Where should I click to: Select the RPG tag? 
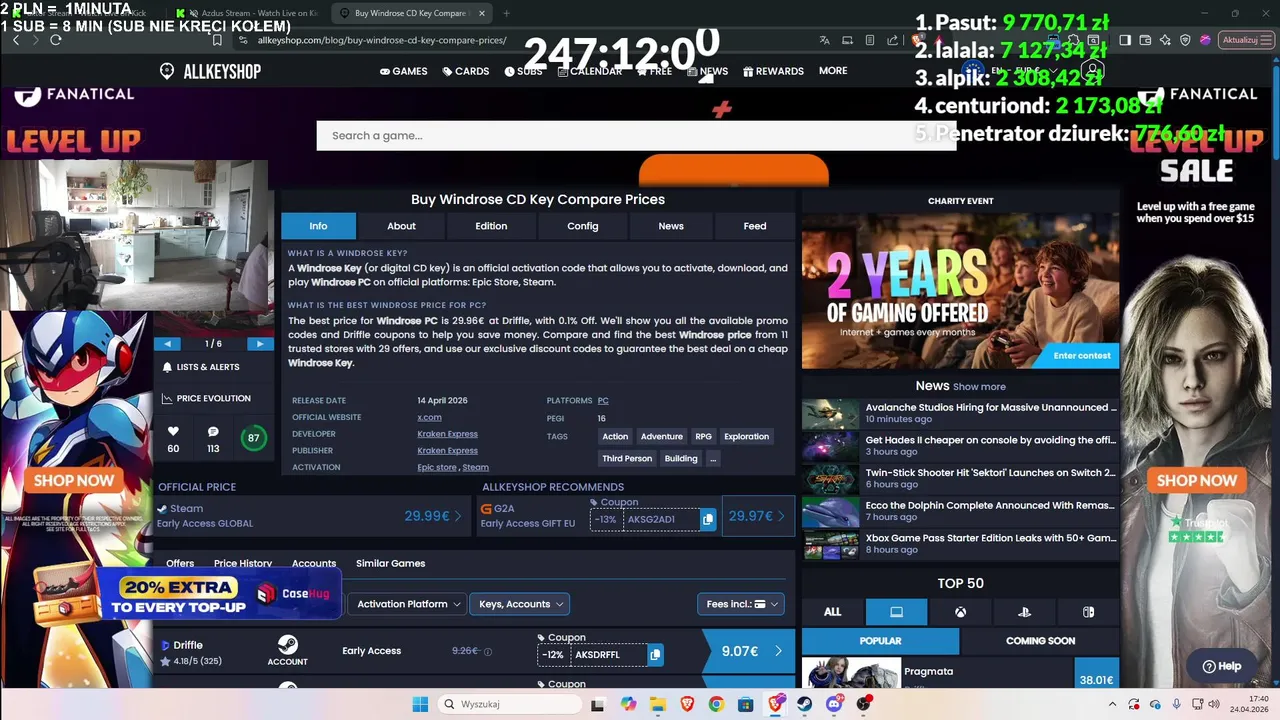click(704, 436)
